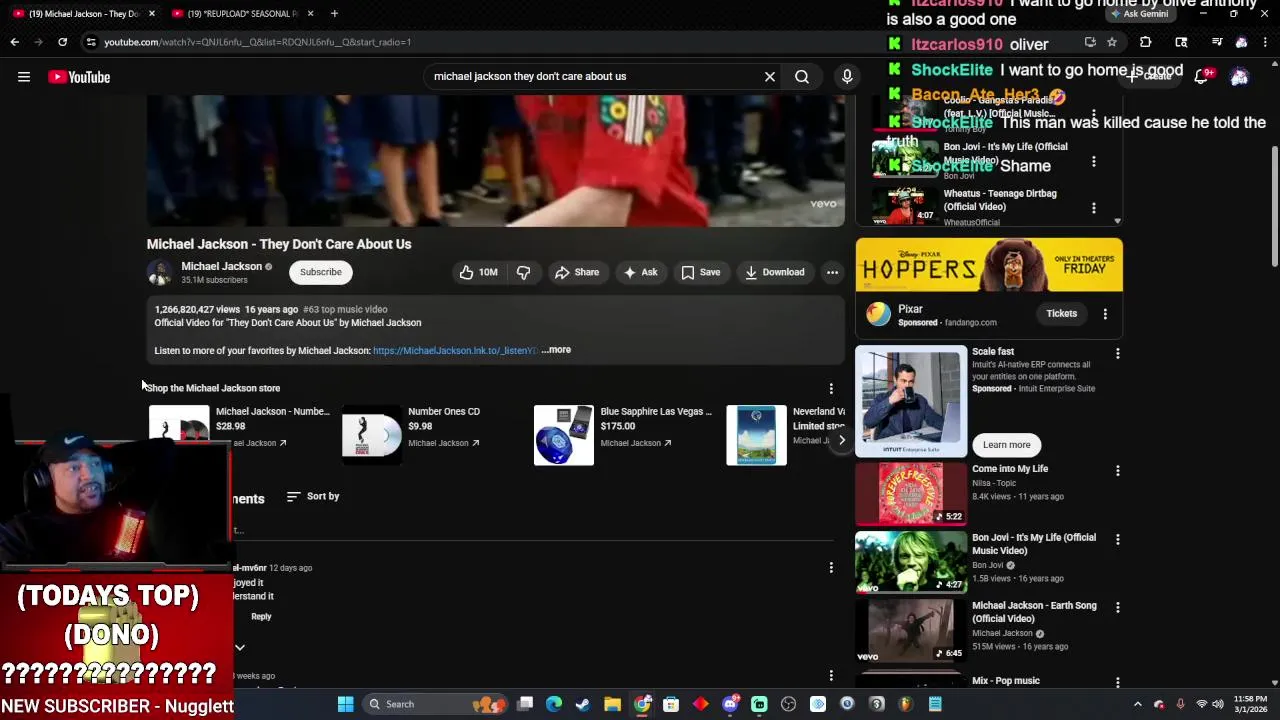The width and height of the screenshot is (1280, 720).
Task: Clear the search box with the X
Action: tap(770, 76)
